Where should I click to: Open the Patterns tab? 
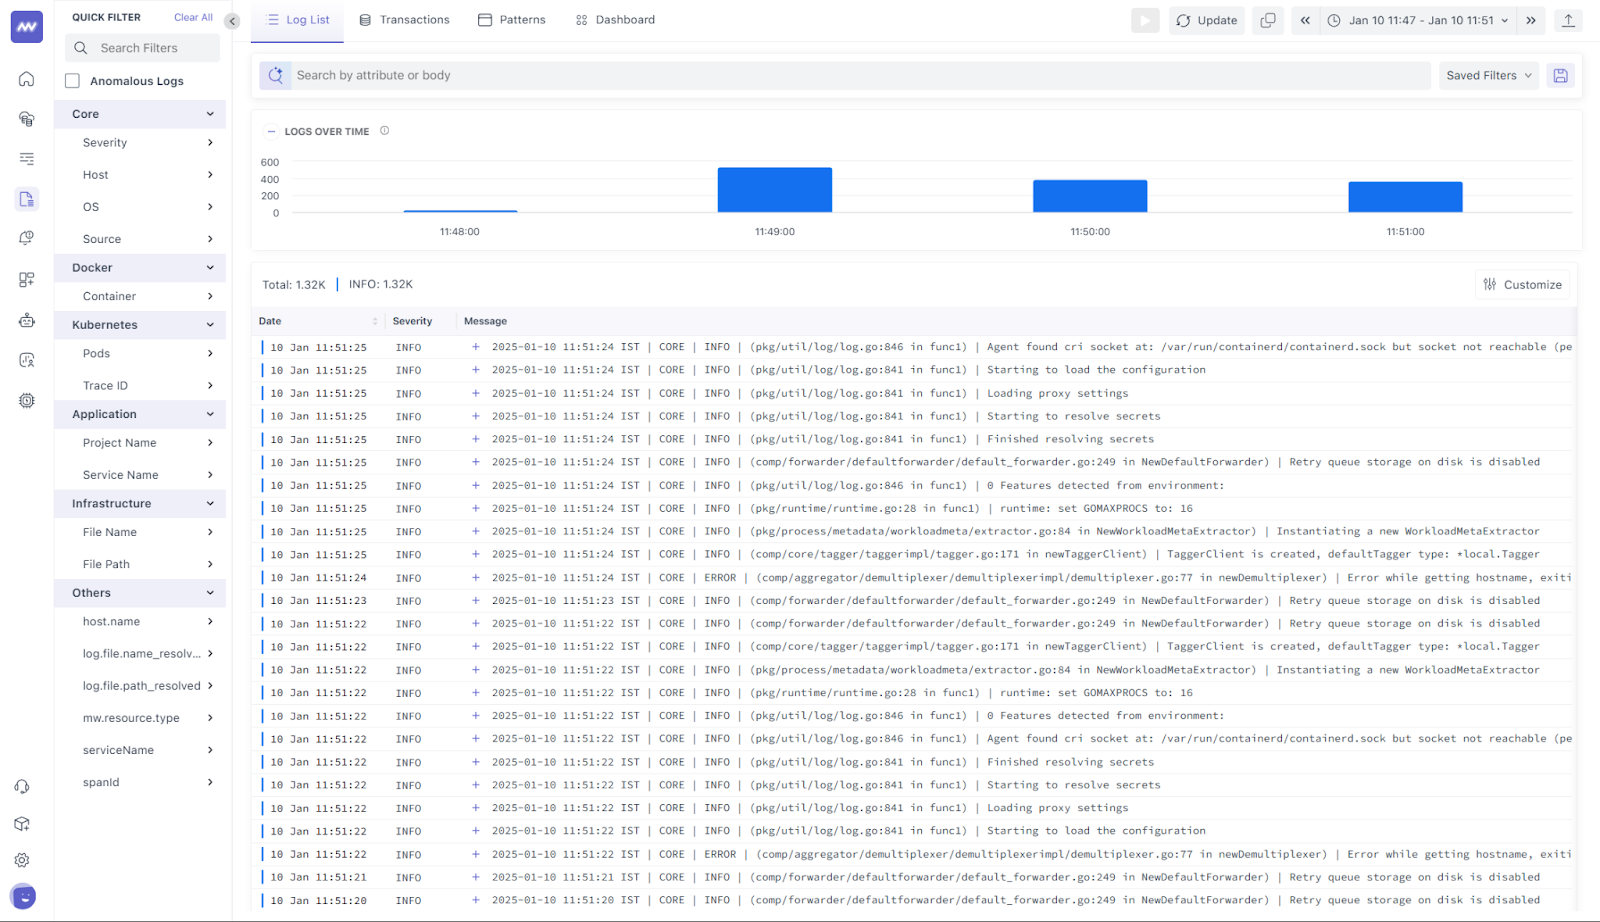point(512,19)
